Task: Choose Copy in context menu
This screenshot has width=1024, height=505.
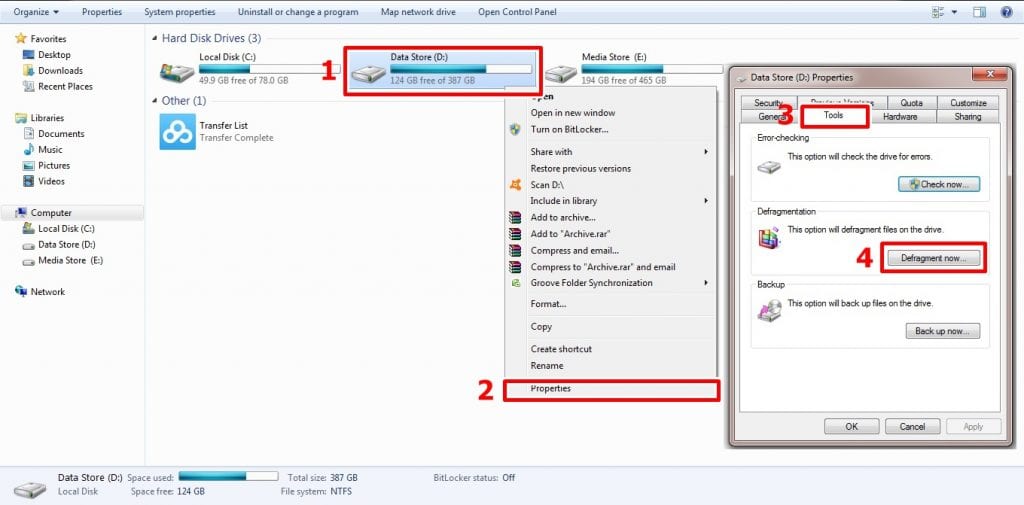Action: click(541, 327)
